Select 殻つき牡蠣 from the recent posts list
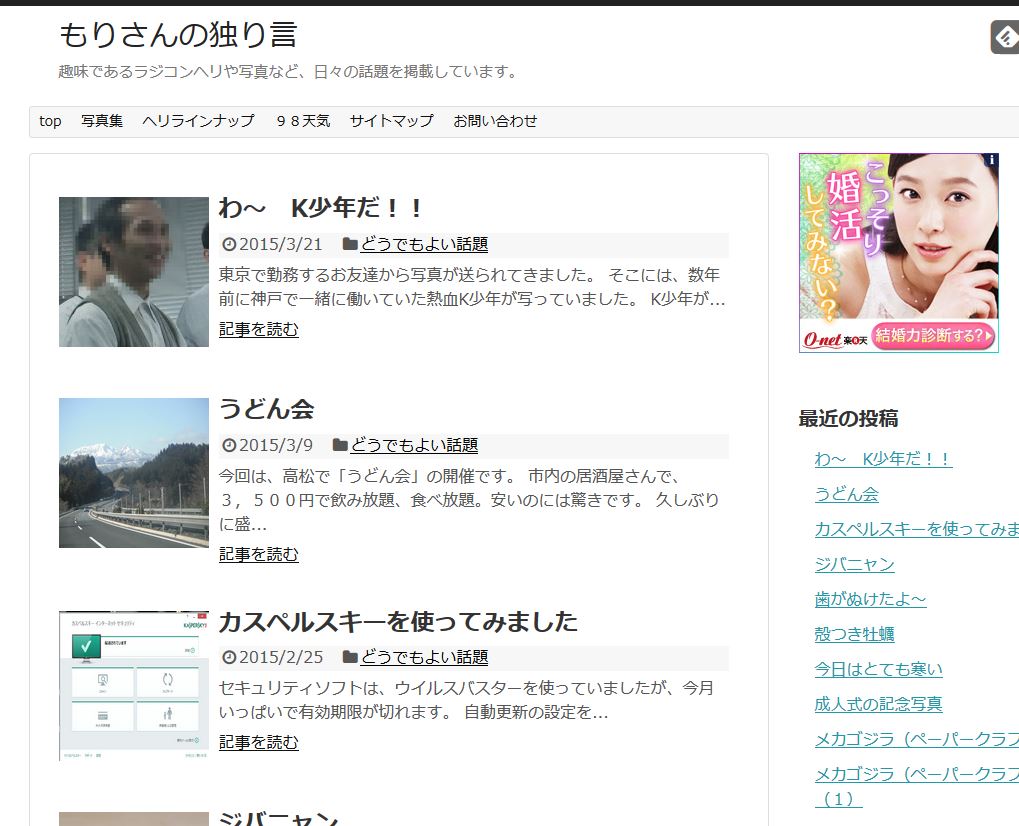The image size is (1019, 826). 854,634
